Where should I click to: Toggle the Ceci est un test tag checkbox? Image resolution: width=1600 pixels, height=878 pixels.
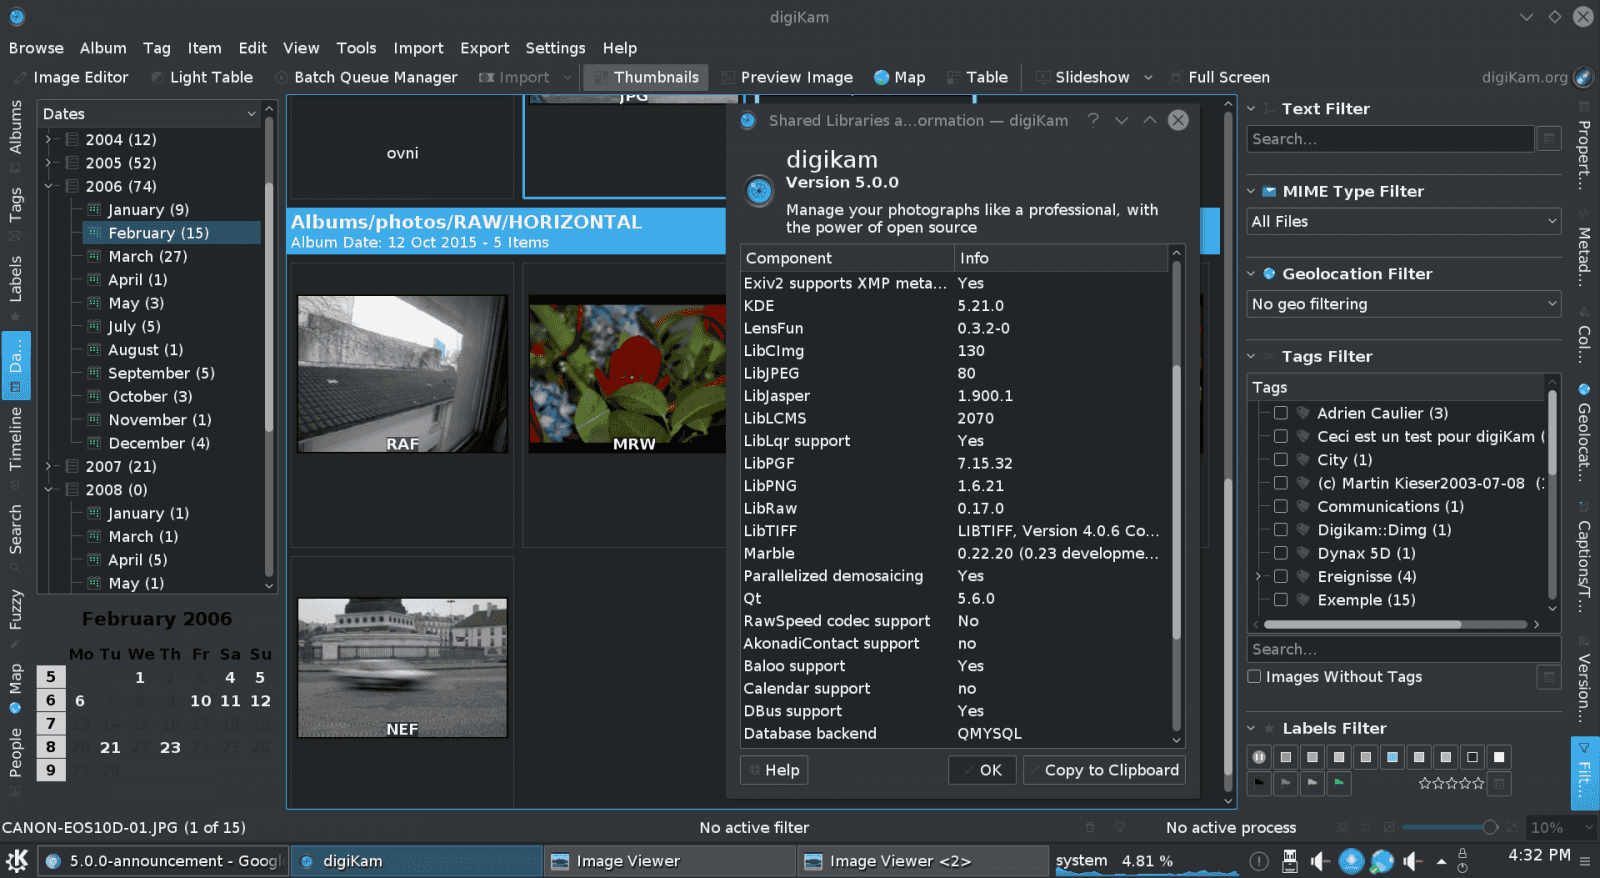click(1280, 437)
